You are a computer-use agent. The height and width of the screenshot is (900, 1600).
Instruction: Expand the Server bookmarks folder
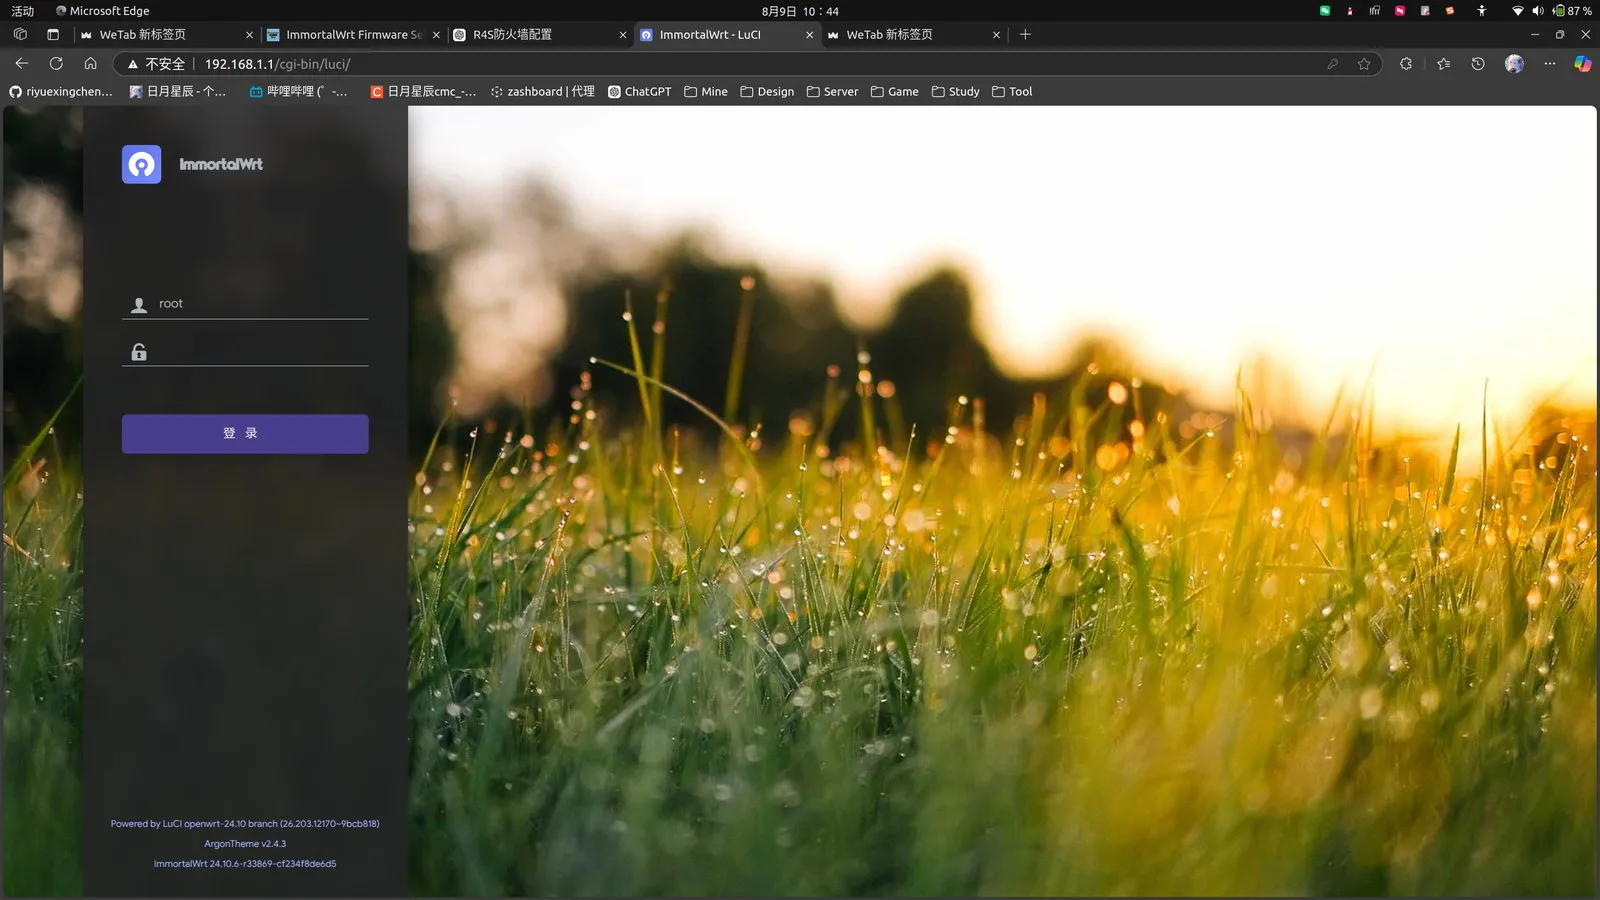(x=832, y=92)
